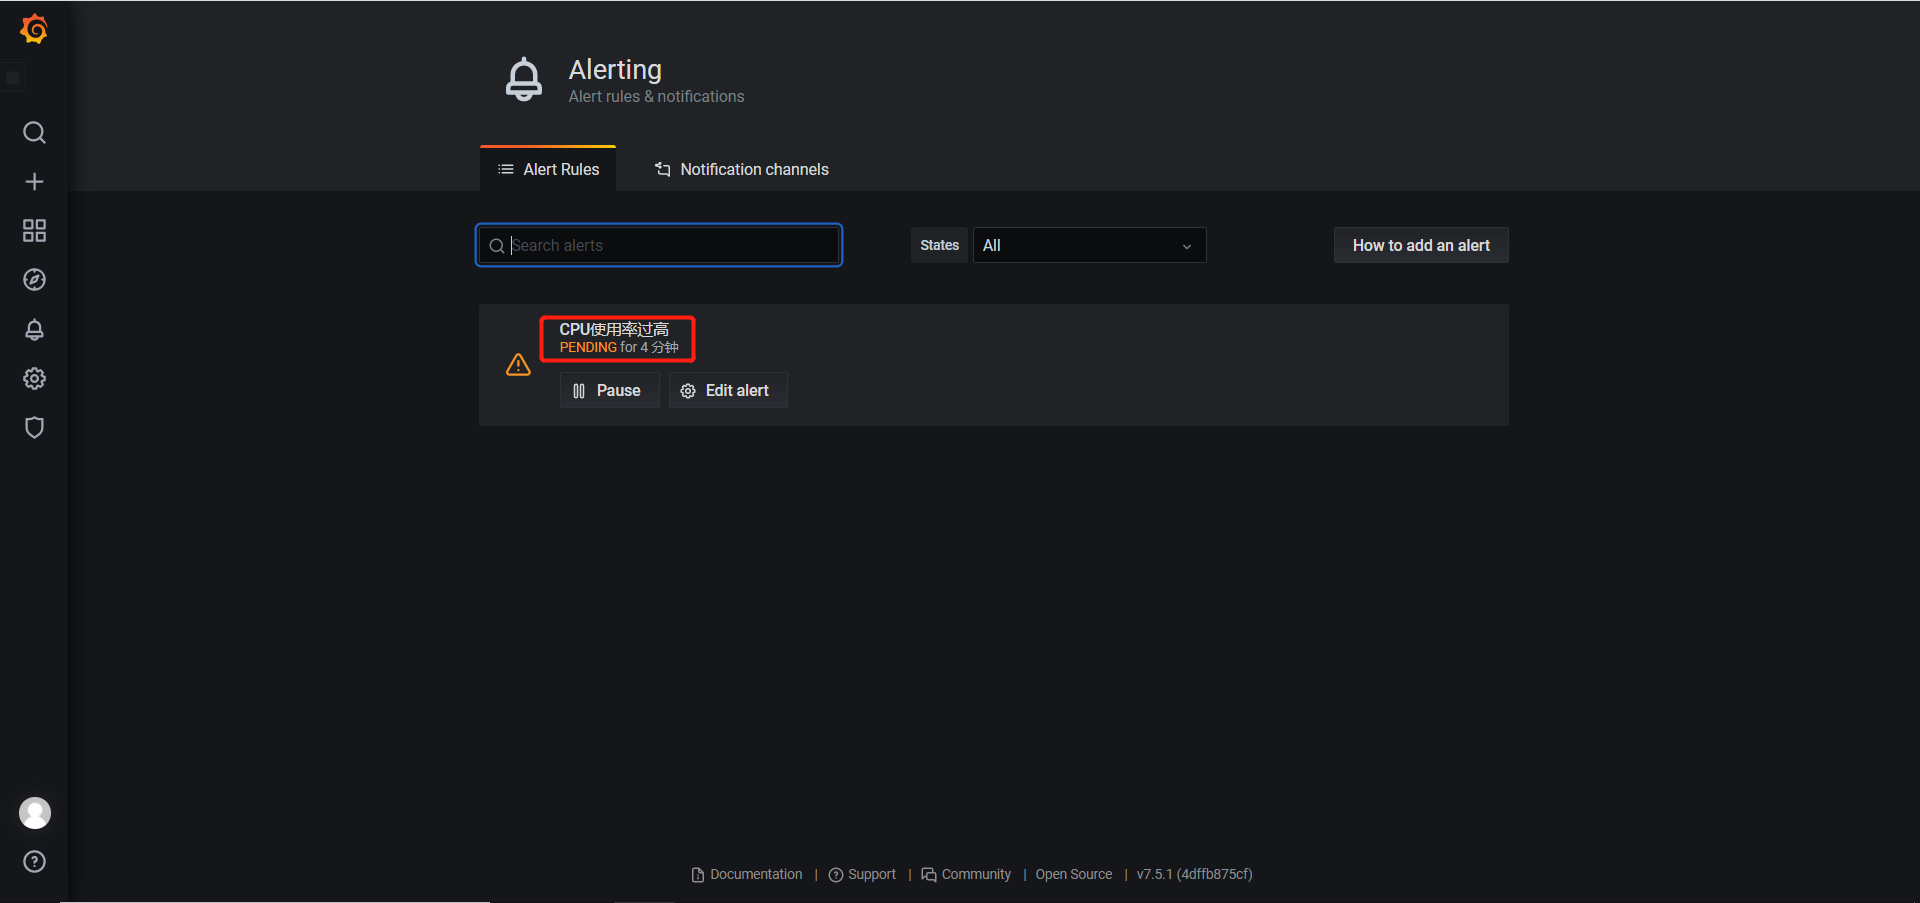The image size is (1920, 903).
Task: Open the Alerting bell sidebar icon
Action: click(x=34, y=329)
